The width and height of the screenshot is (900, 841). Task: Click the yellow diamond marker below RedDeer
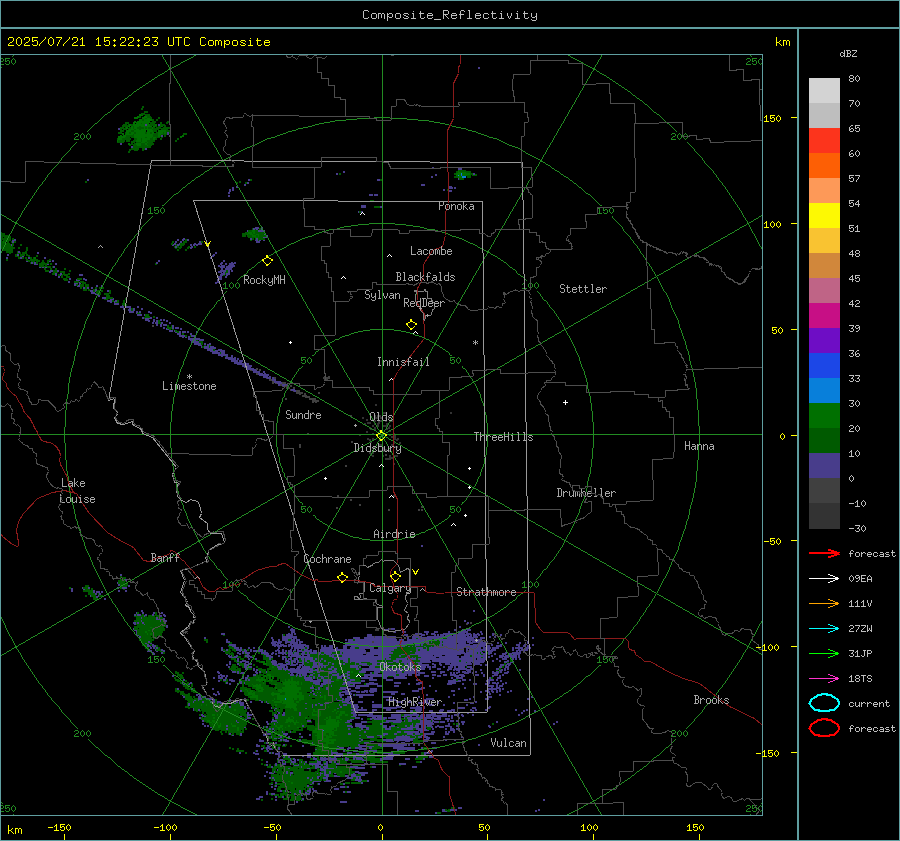pos(411,325)
